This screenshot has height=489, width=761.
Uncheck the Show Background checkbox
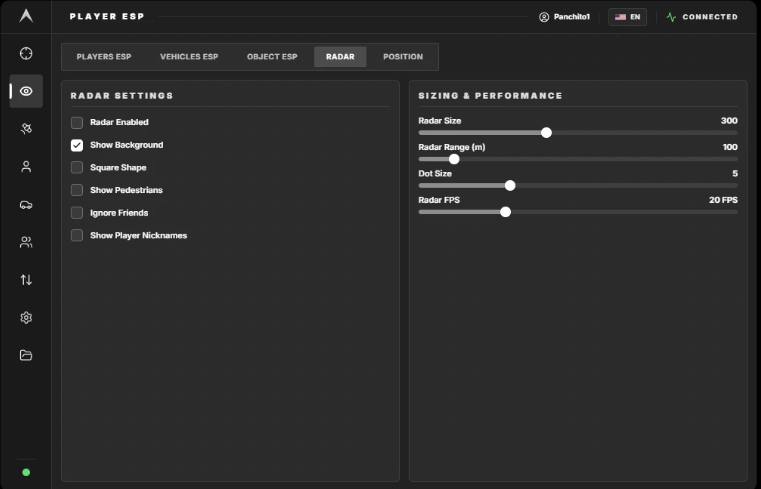point(77,145)
